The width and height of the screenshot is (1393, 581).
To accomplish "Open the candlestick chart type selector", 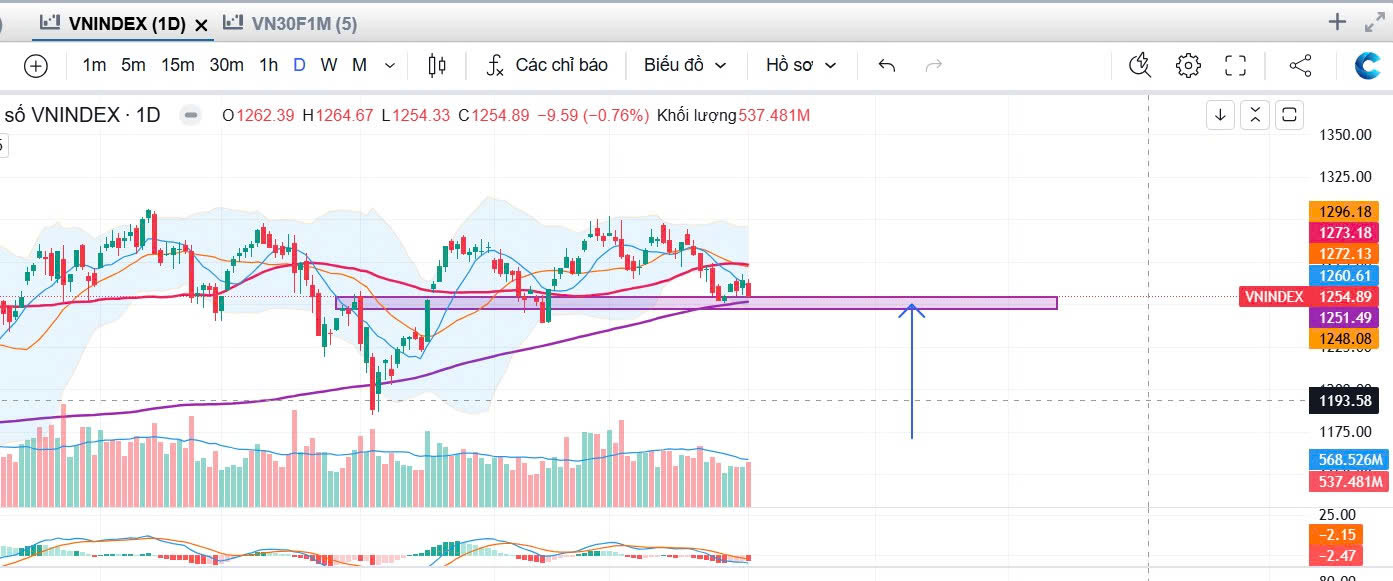I will click(x=436, y=66).
